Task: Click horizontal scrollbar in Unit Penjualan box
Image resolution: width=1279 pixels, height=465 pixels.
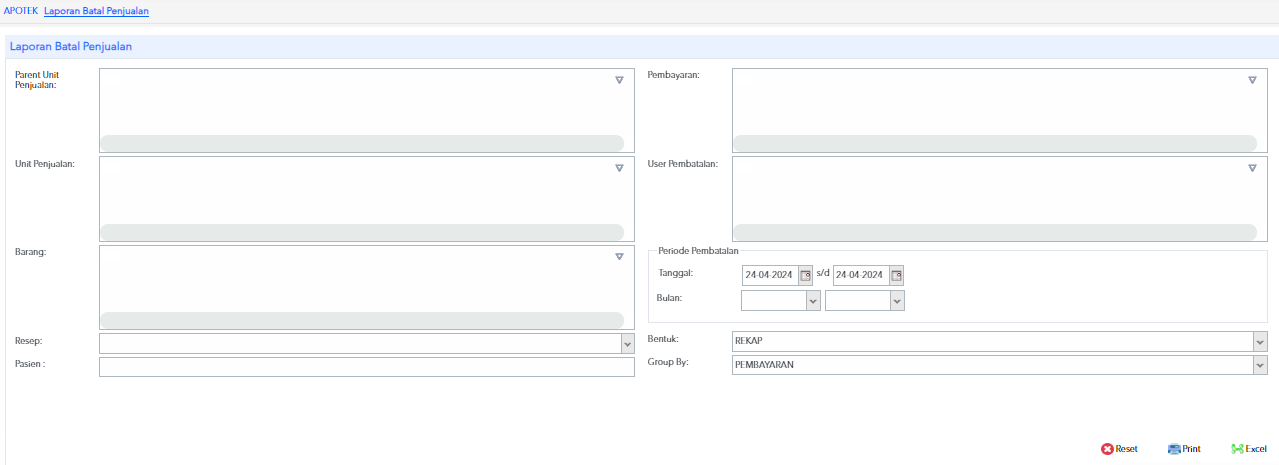Action: tap(361, 232)
